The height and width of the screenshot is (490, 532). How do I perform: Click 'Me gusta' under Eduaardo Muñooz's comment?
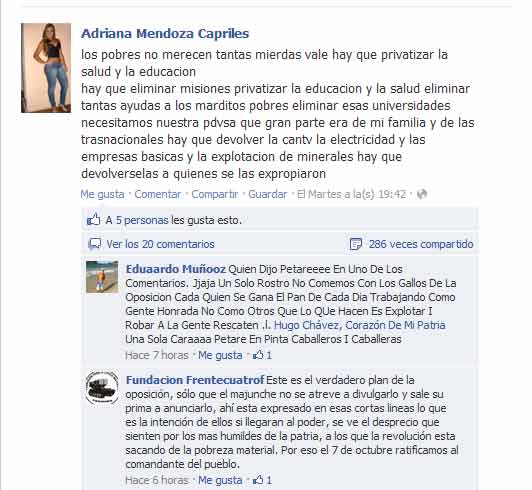(220, 355)
